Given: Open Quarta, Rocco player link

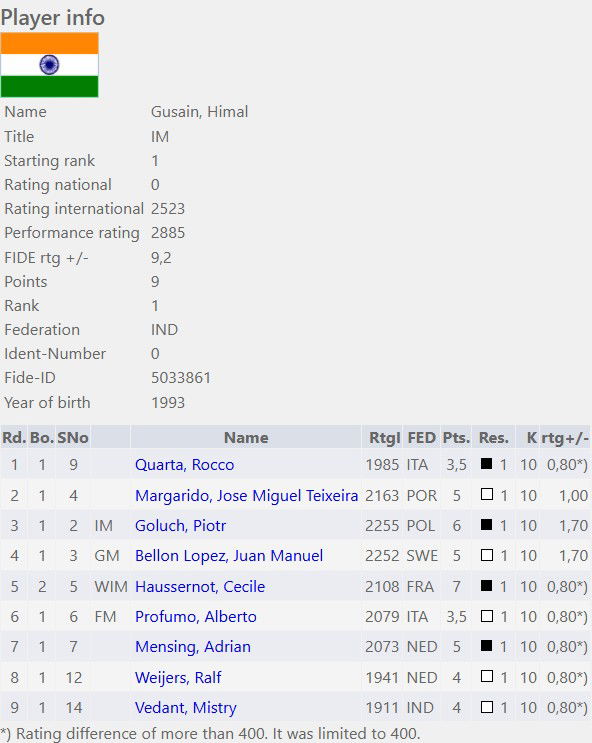Looking at the screenshot, I should pos(184,464).
